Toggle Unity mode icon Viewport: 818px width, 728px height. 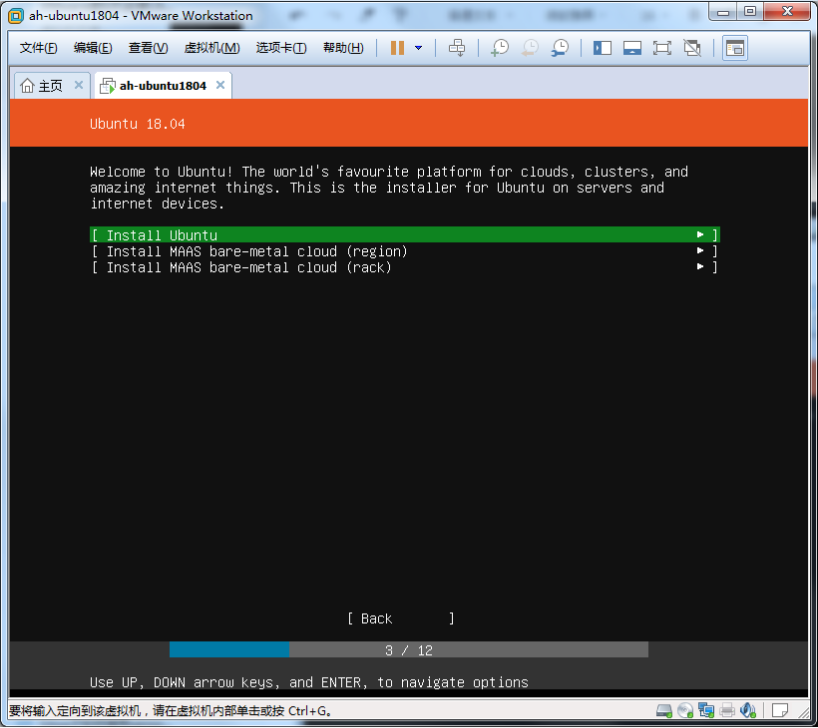pos(692,48)
